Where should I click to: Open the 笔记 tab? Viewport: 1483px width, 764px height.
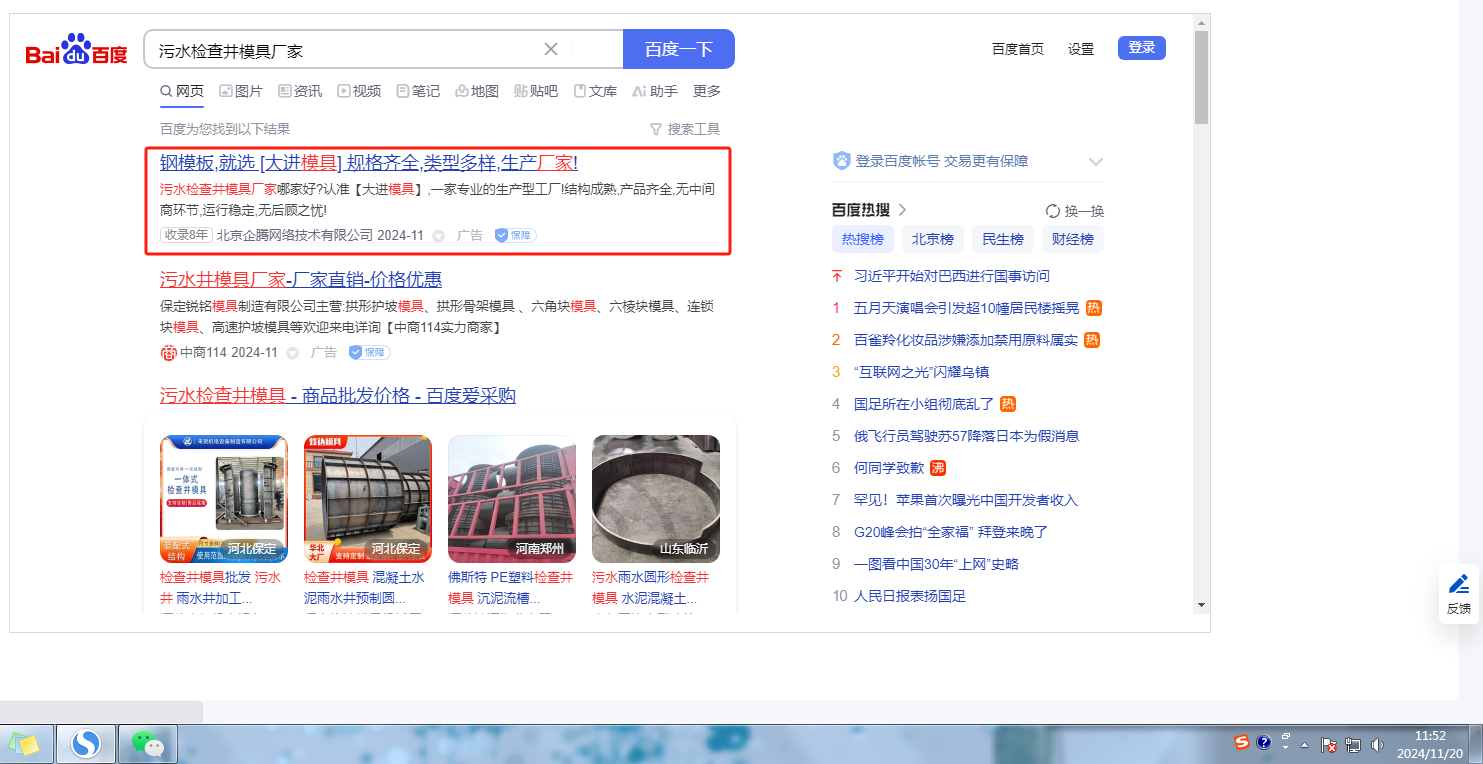click(x=418, y=91)
